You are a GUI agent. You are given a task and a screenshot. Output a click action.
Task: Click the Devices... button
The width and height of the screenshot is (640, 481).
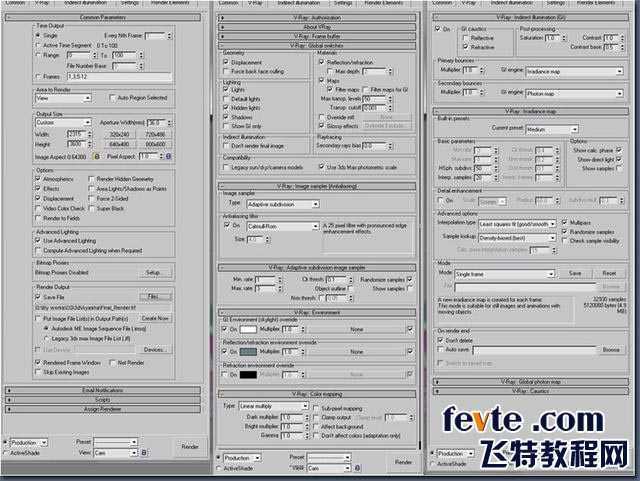pos(154,350)
